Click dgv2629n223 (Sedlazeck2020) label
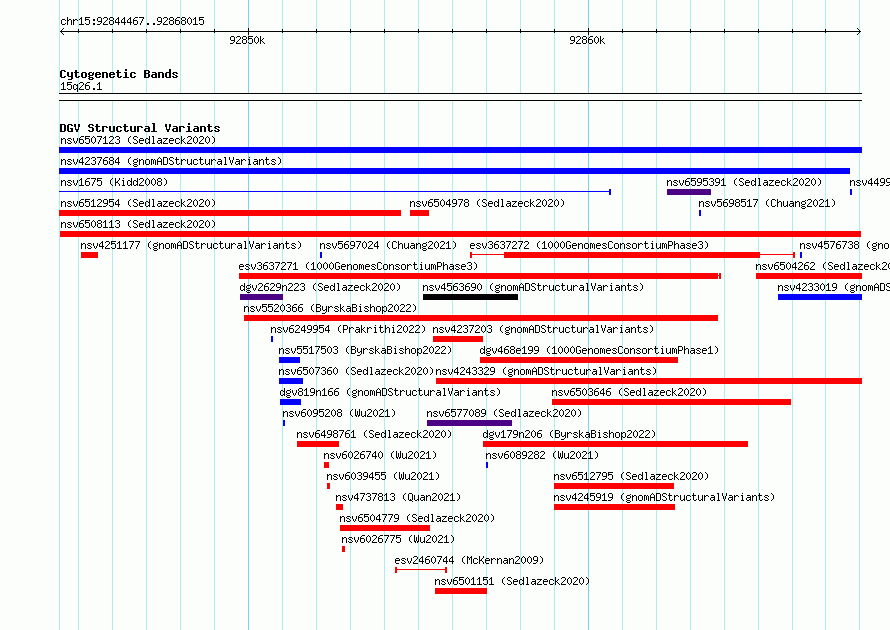Viewport: 890px width, 630px height. pyautogui.click(x=320, y=287)
